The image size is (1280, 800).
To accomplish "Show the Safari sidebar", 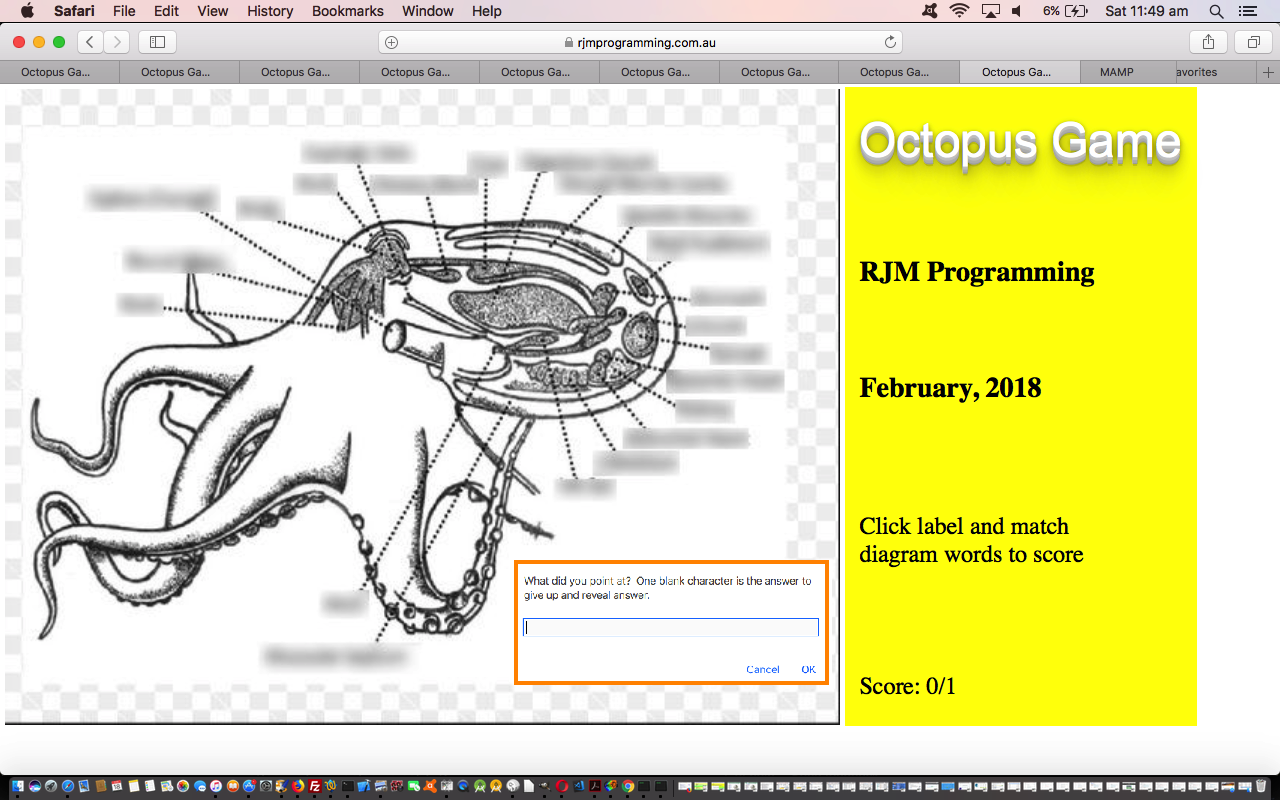I will 157,42.
